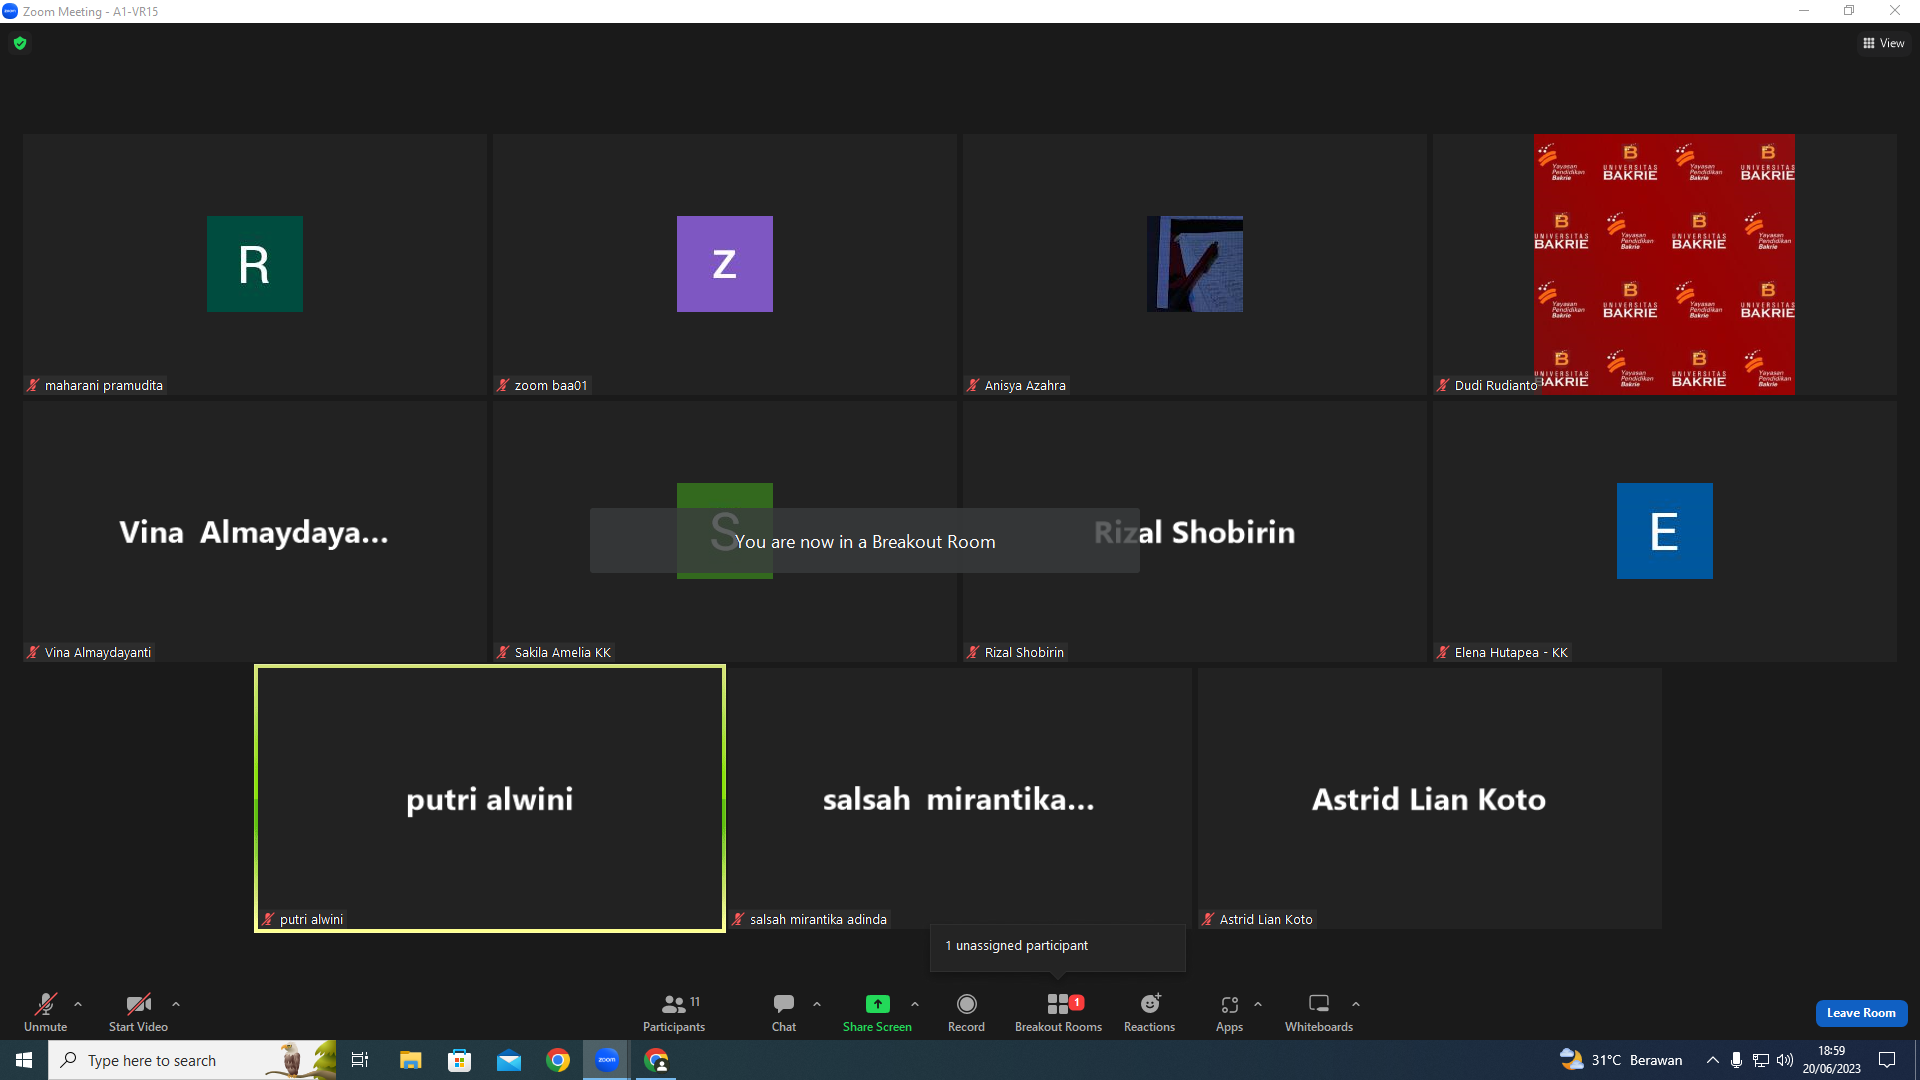Click the Dudi Rudianto Bakrie video tile
The height and width of the screenshot is (1080, 1920).
(1664, 264)
